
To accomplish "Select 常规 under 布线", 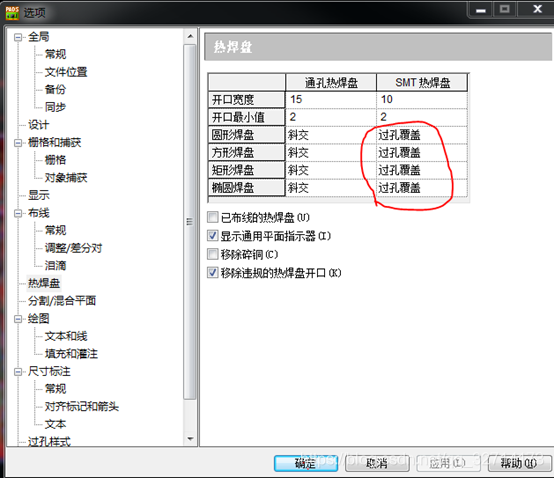I will point(55,230).
